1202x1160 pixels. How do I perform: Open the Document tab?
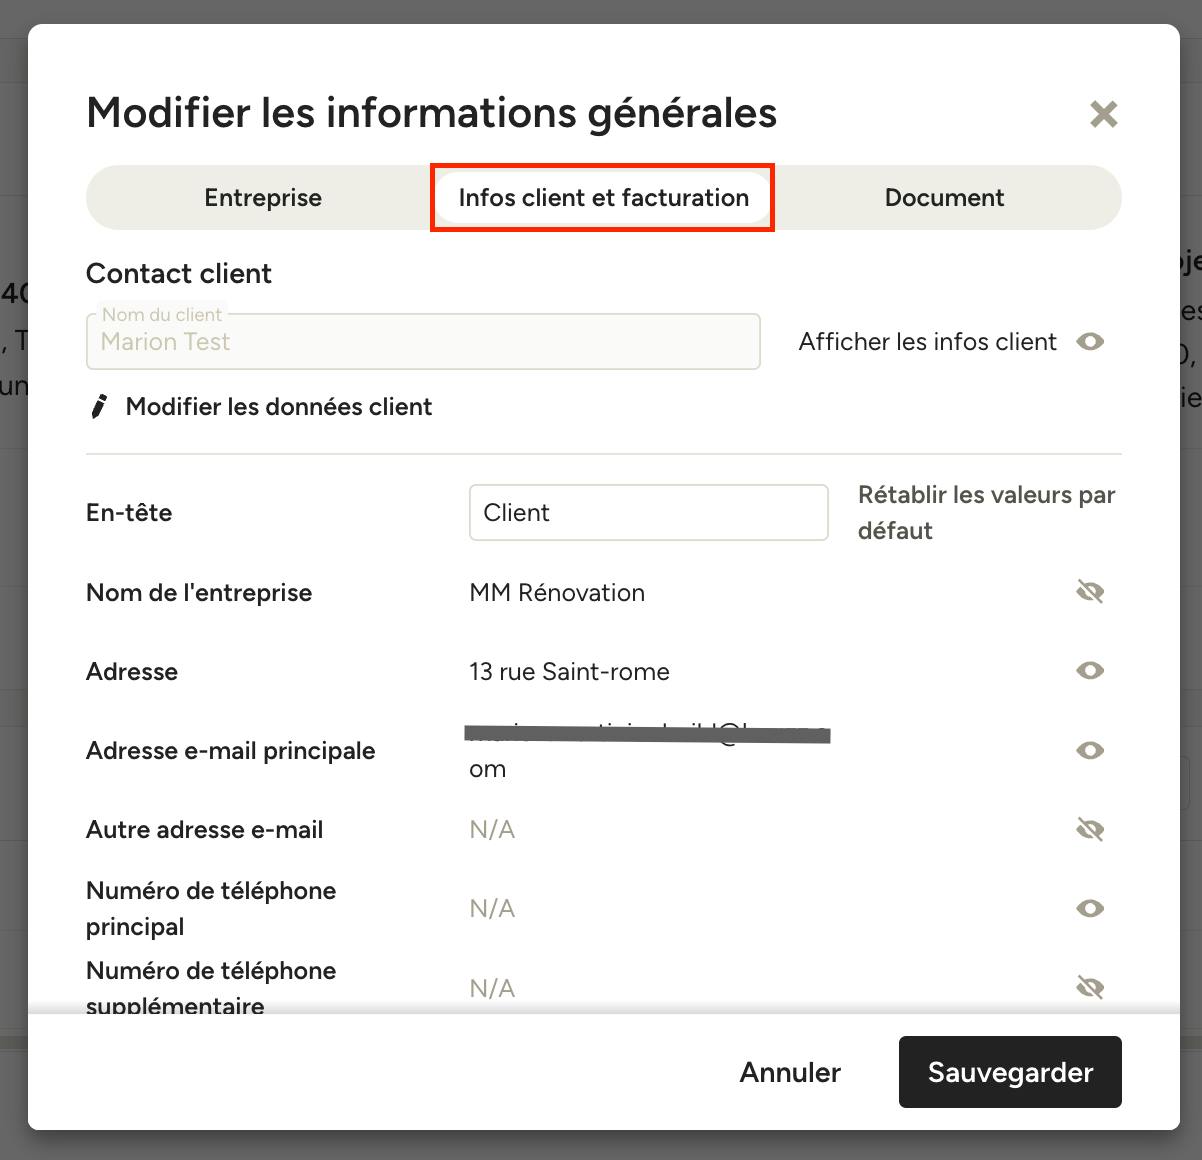click(944, 198)
